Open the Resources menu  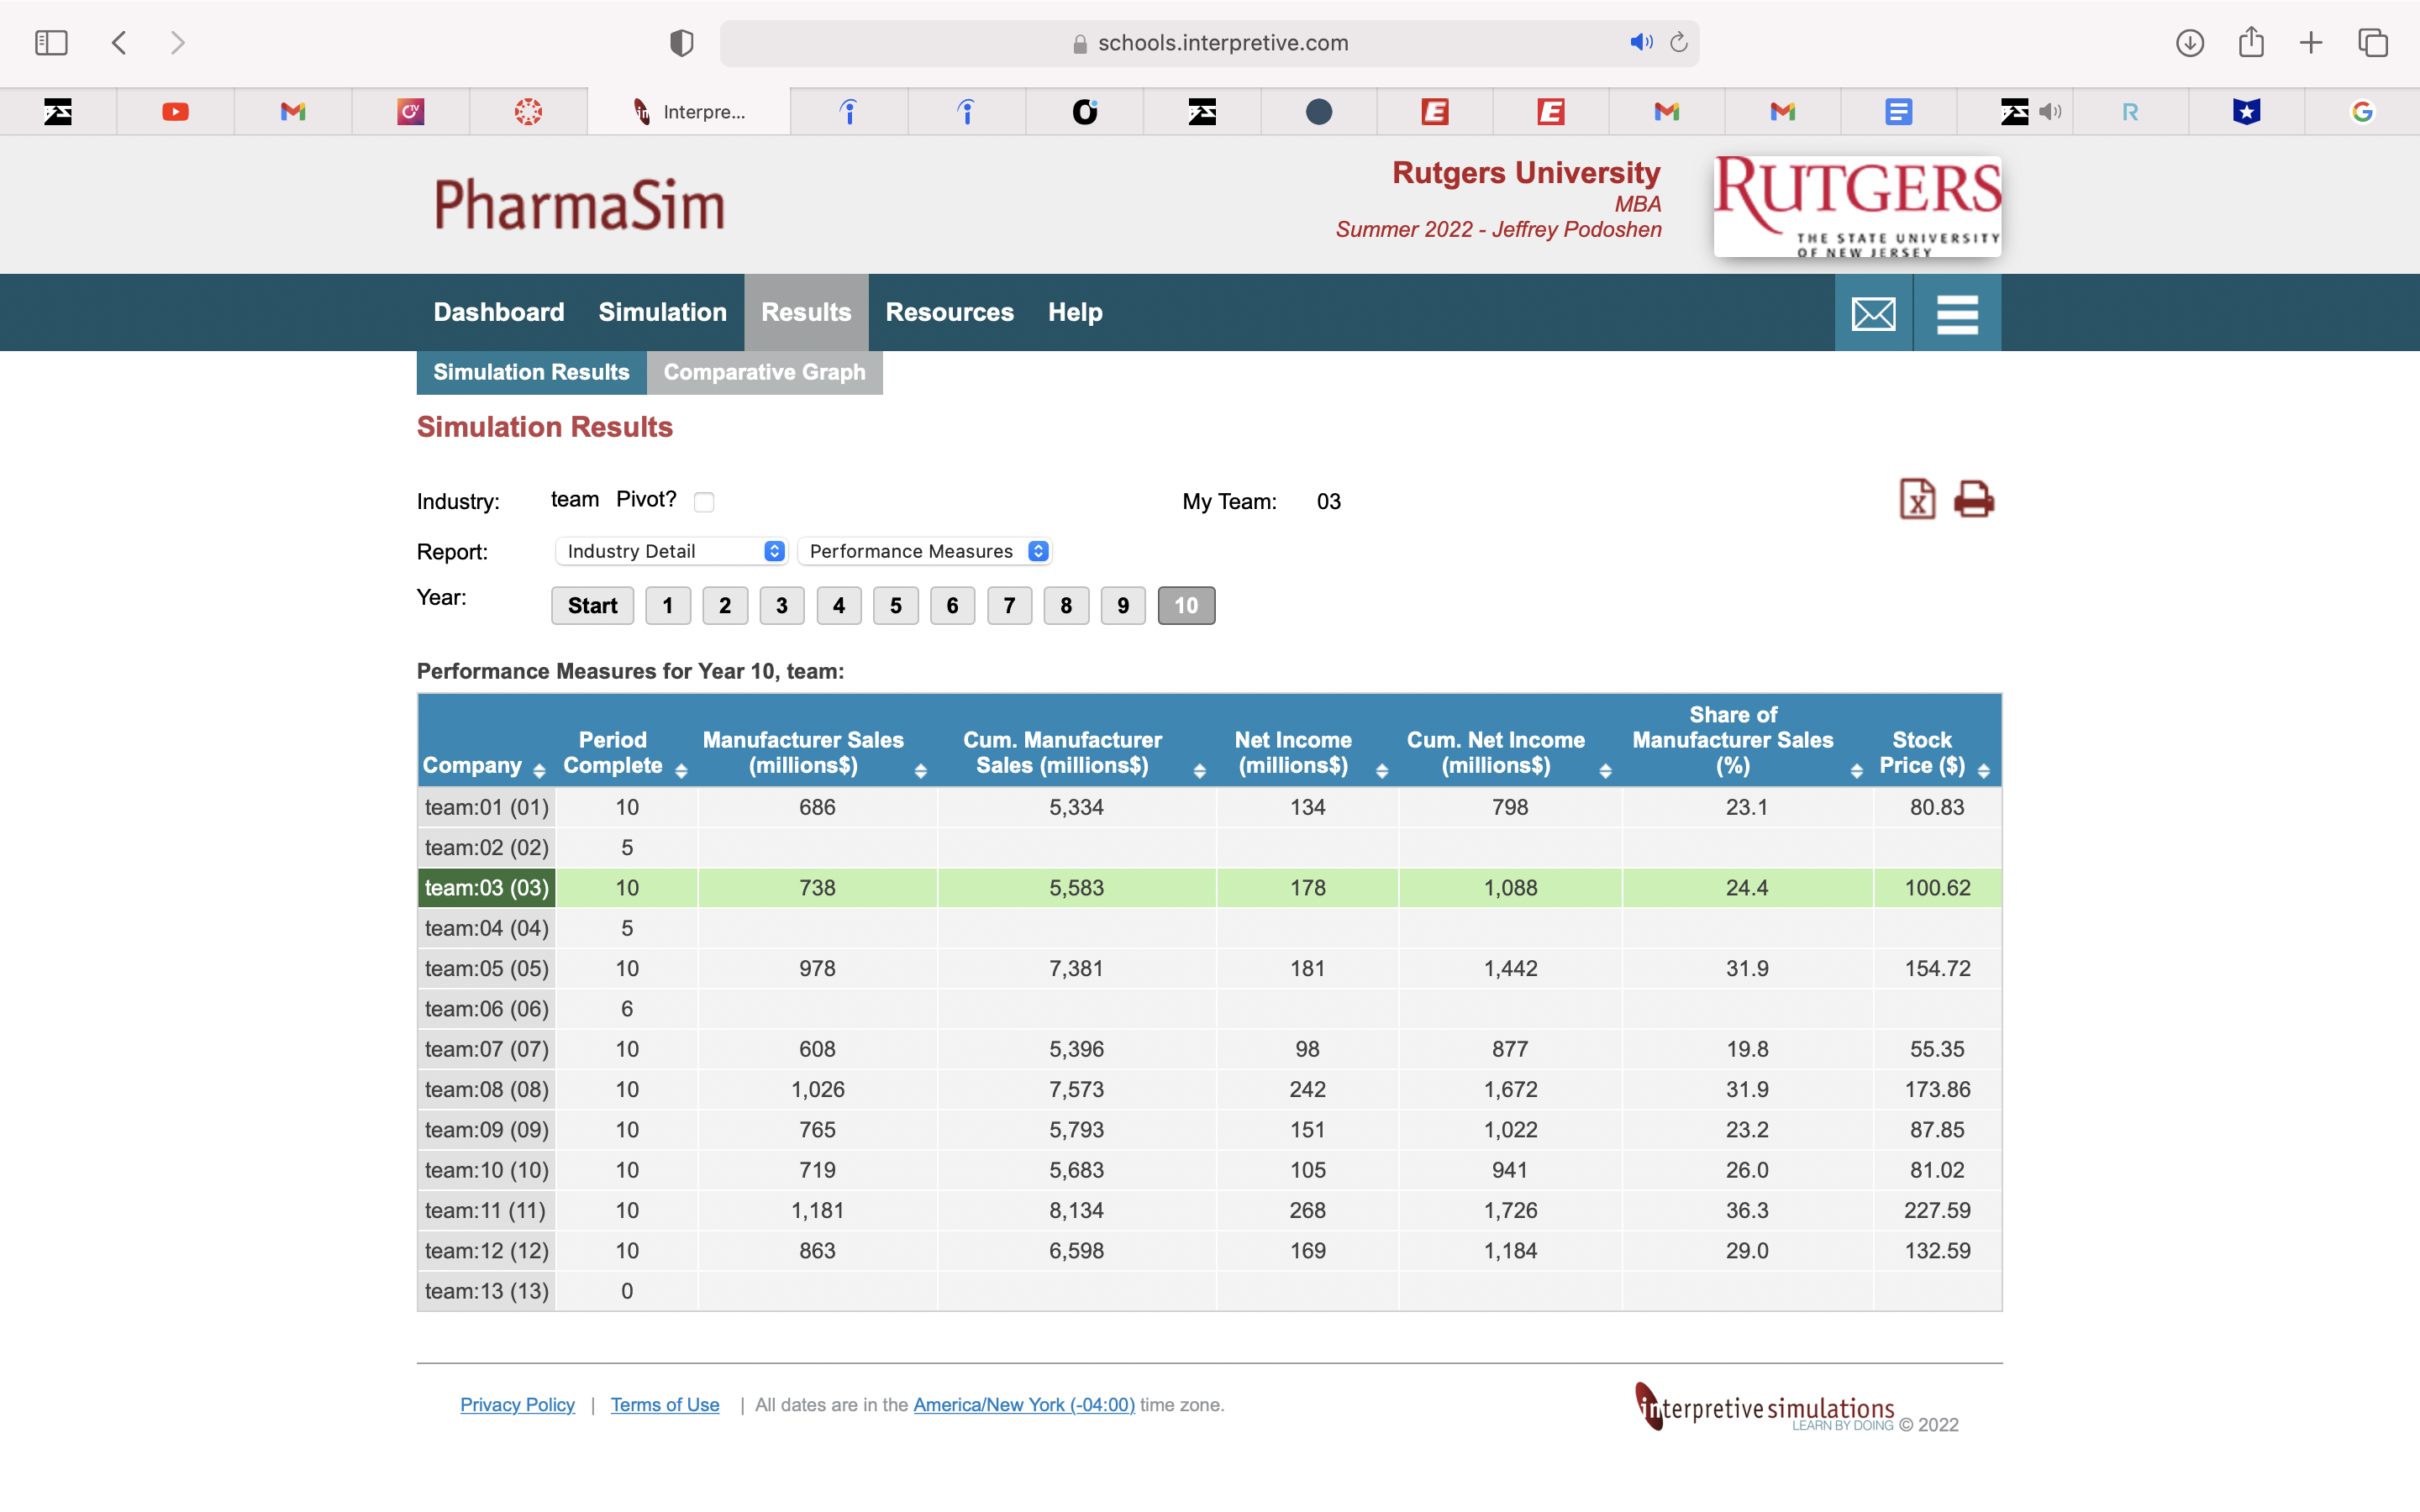click(x=949, y=312)
